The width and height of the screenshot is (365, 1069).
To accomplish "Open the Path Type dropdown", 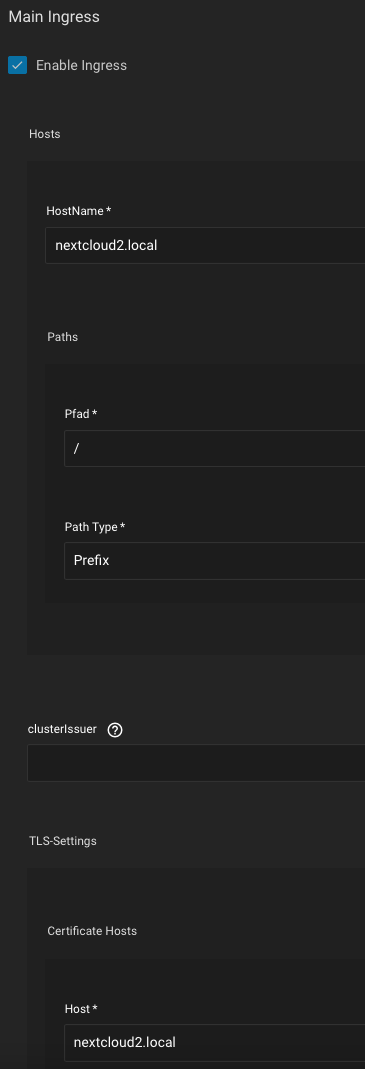I will pyautogui.click(x=214, y=561).
